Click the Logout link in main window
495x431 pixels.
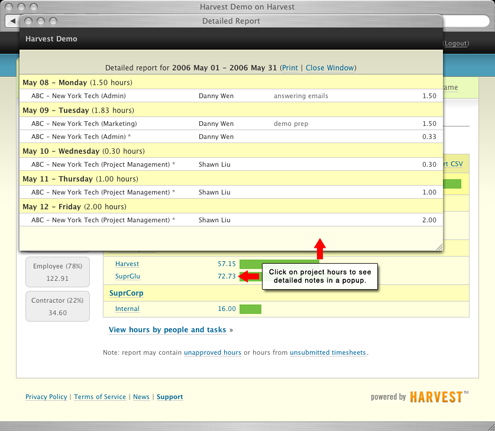coord(456,44)
